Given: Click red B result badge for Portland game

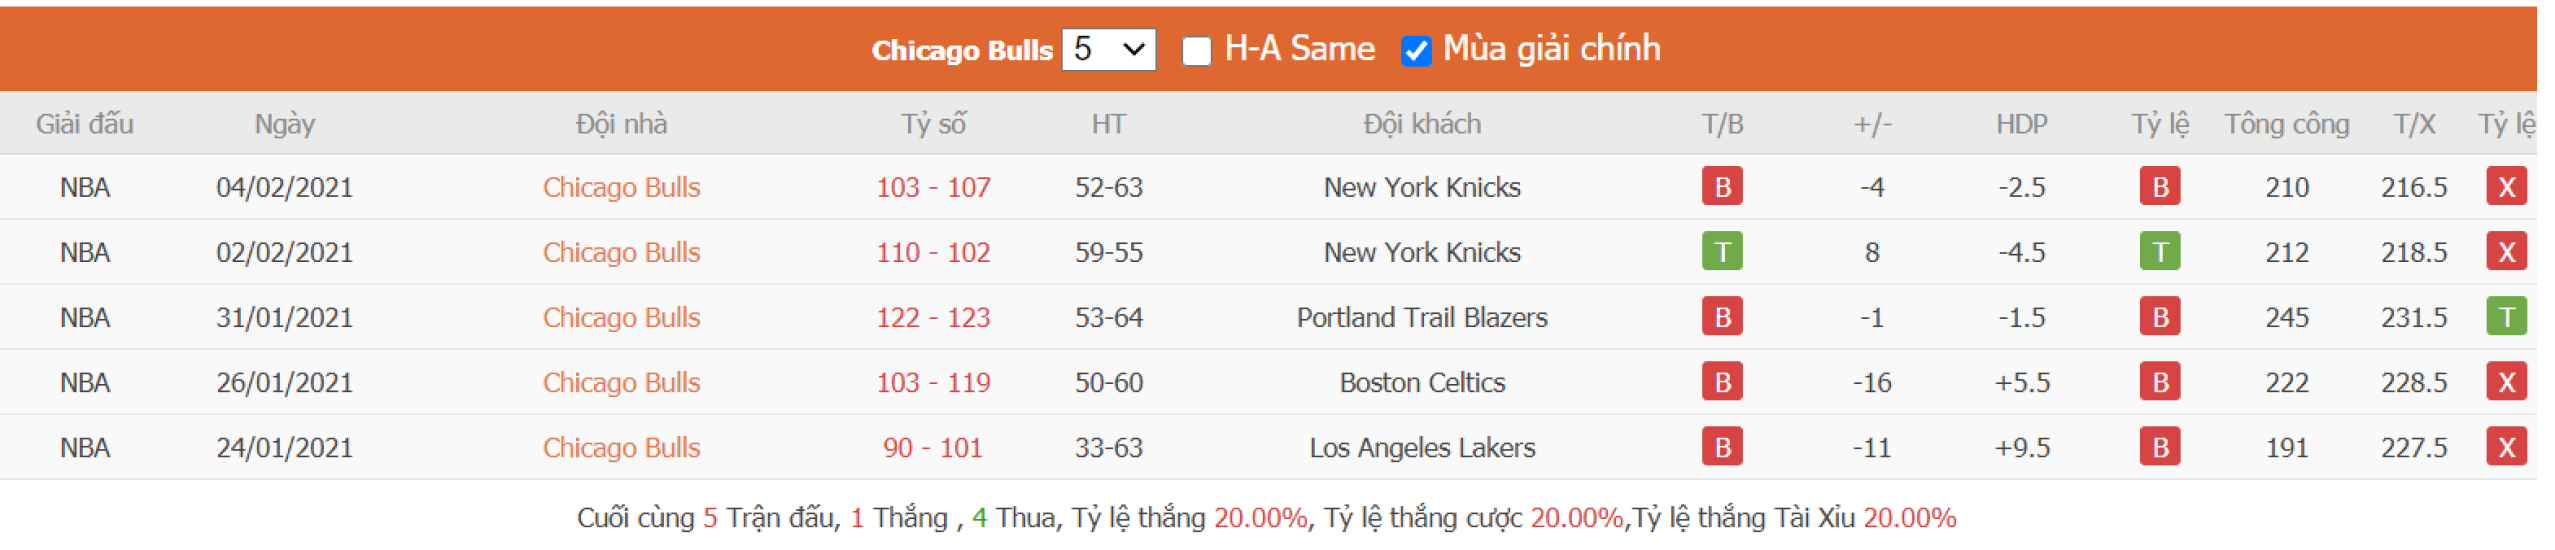Looking at the screenshot, I should pyautogui.click(x=1721, y=317).
